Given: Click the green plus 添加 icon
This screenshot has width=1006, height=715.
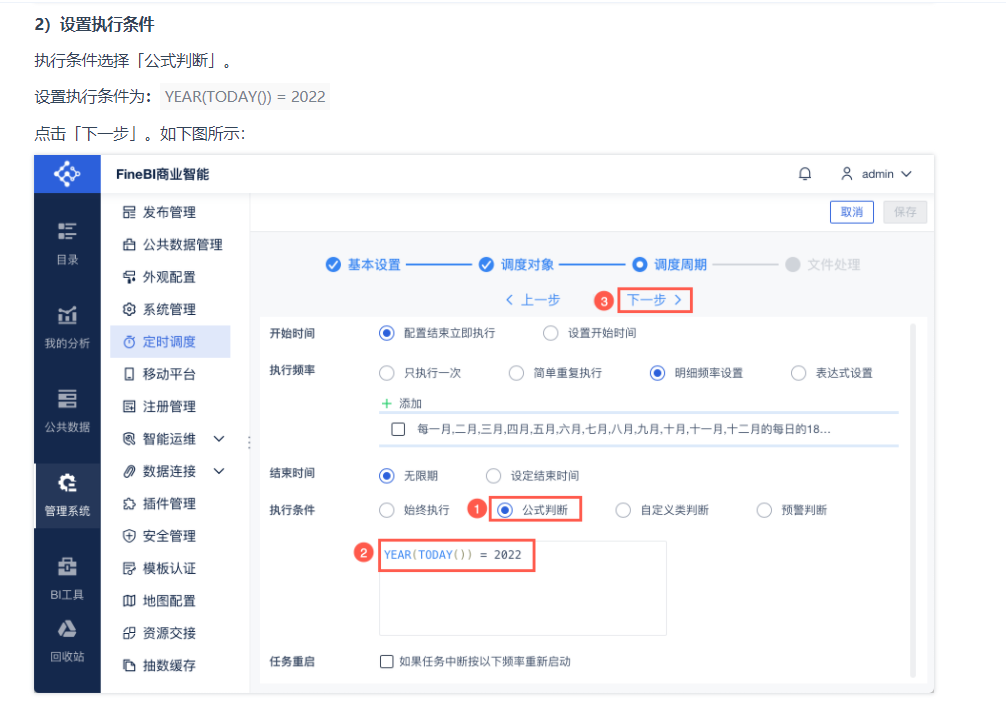Looking at the screenshot, I should point(386,404).
